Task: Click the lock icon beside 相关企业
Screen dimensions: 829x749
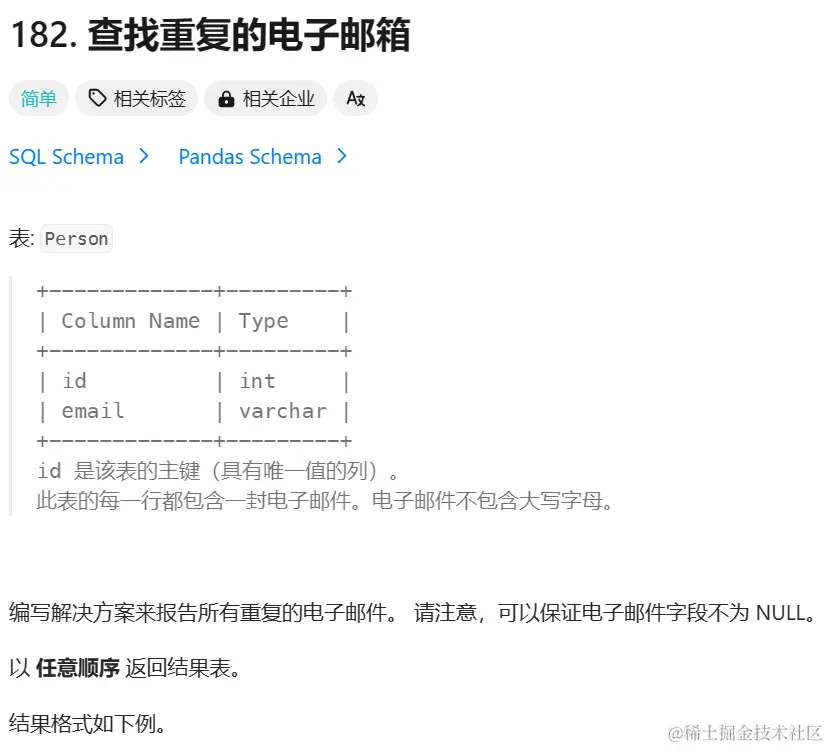Action: tap(226, 99)
